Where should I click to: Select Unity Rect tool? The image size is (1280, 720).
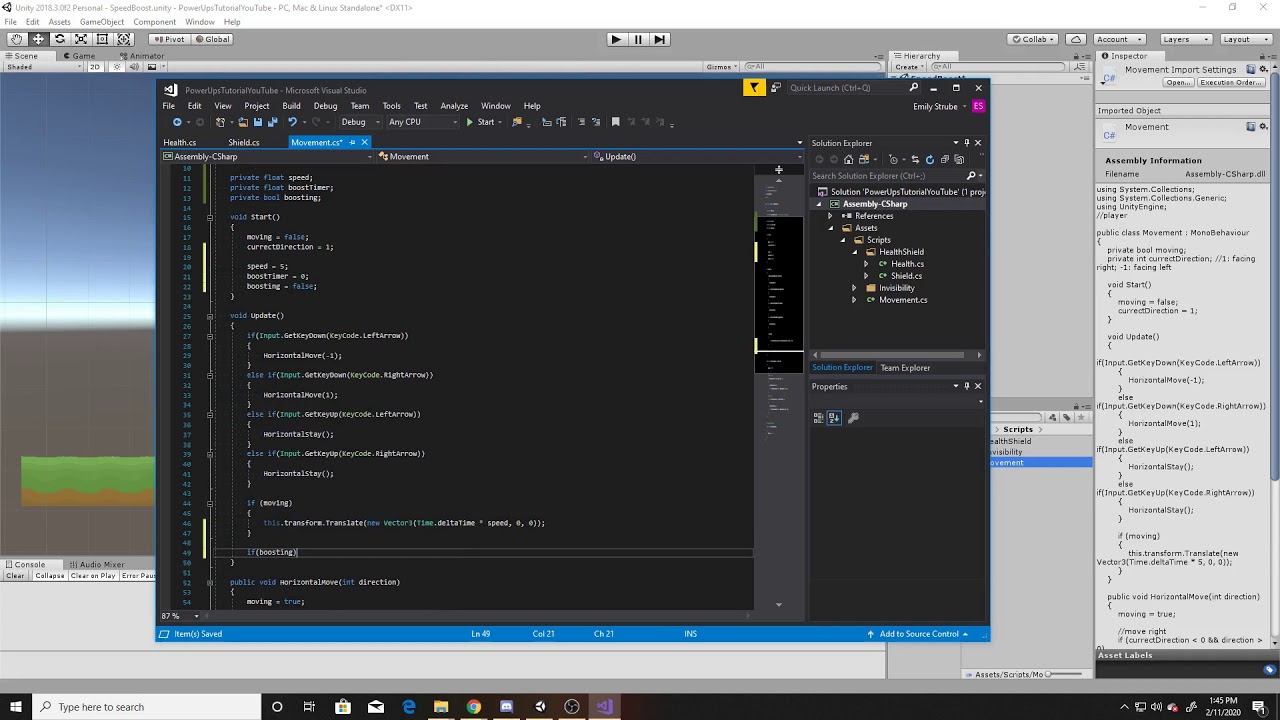102,39
